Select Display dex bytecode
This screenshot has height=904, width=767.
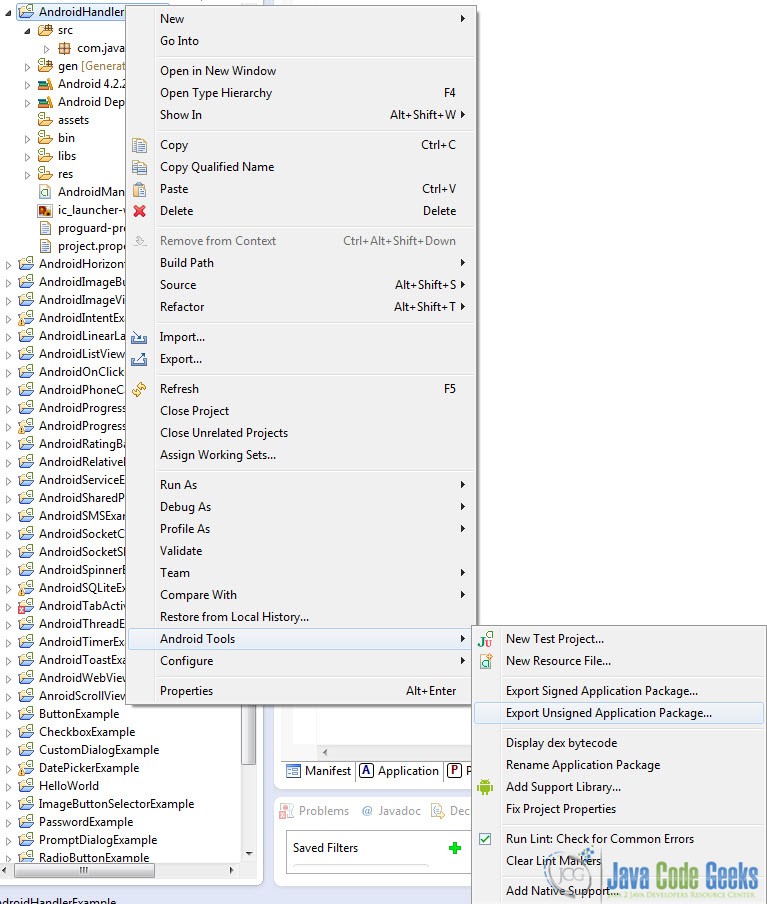tap(619, 743)
